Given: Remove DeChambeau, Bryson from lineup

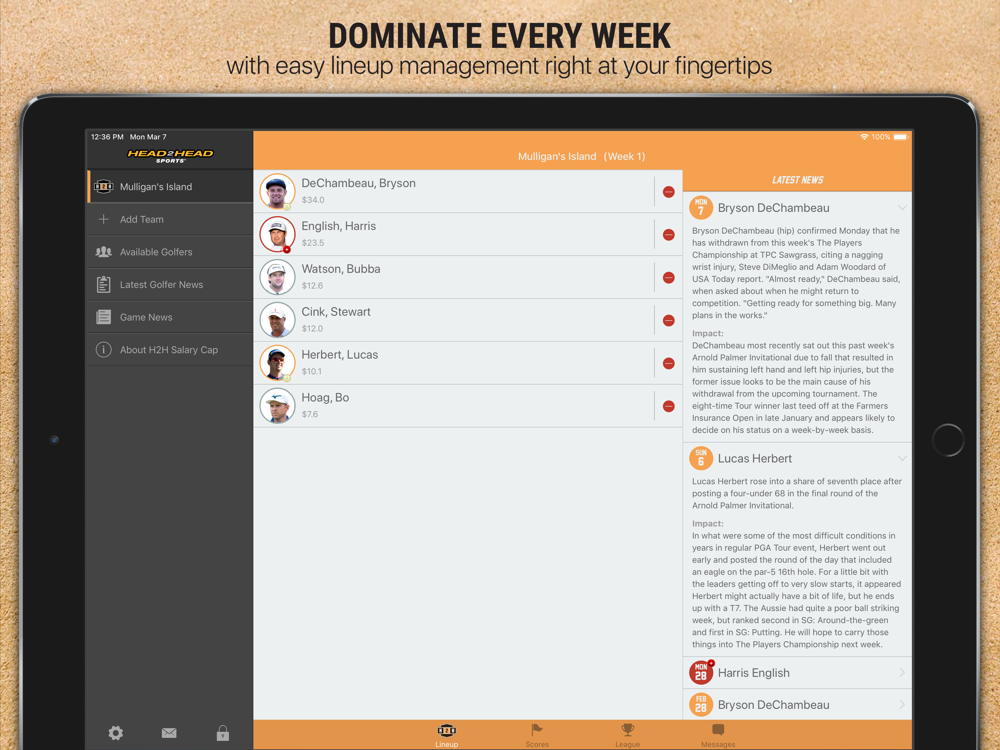Looking at the screenshot, I should click(668, 192).
